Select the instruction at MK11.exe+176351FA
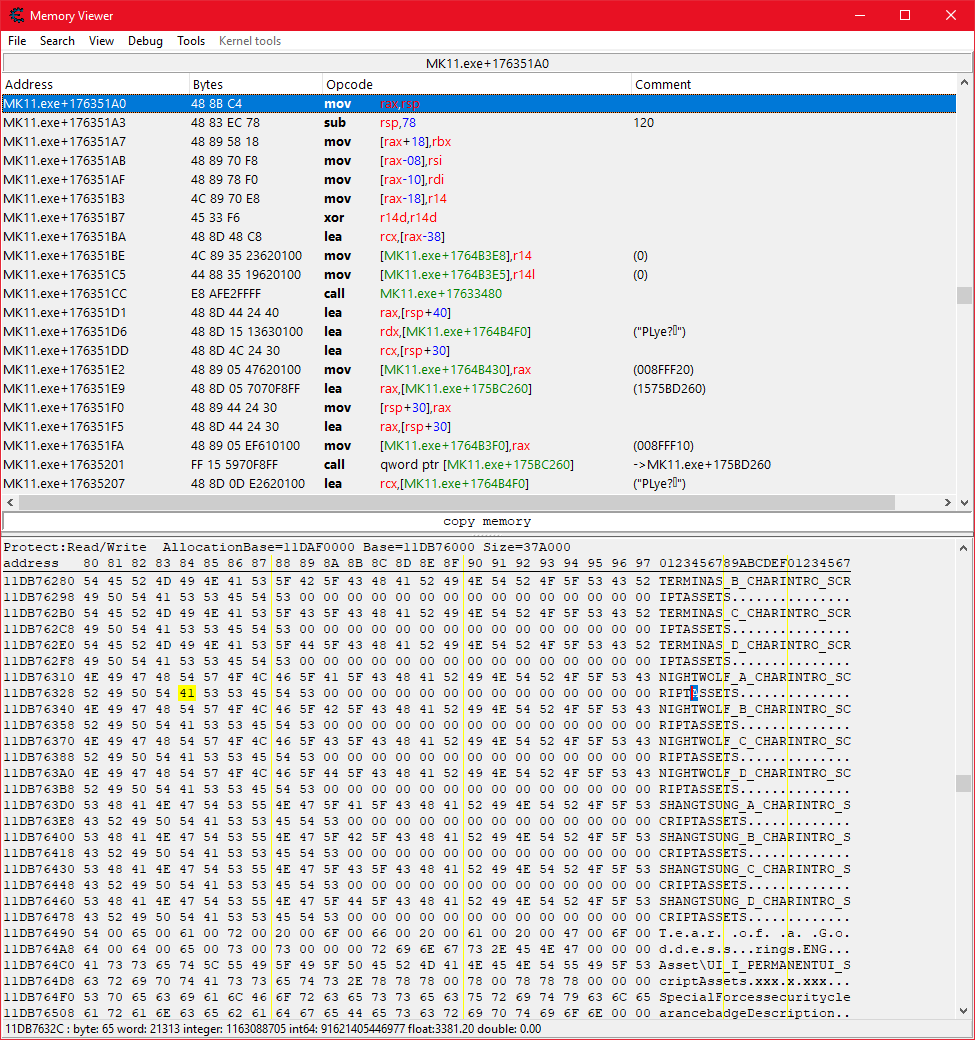This screenshot has height=1040, width=975. (x=479, y=446)
